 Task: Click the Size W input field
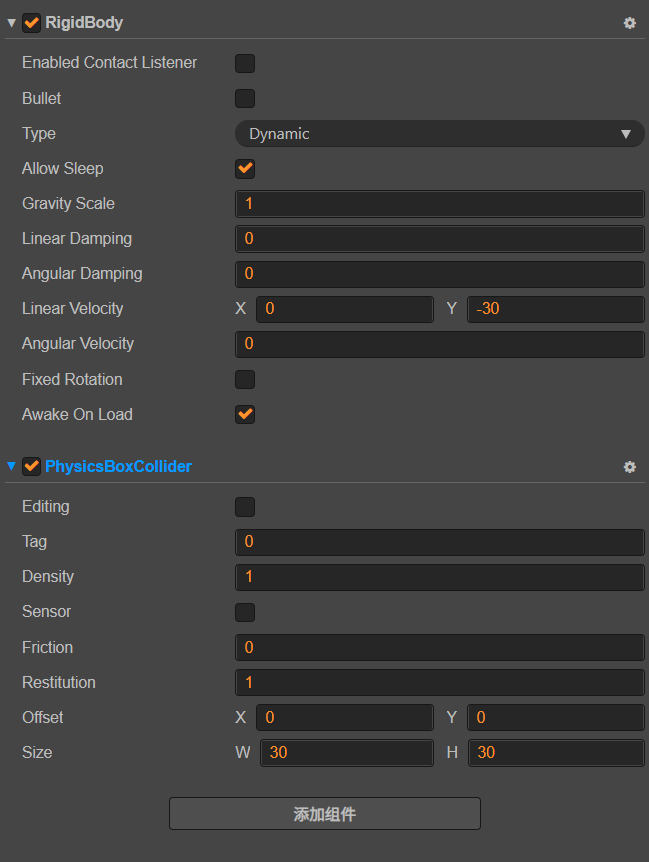(x=346, y=753)
